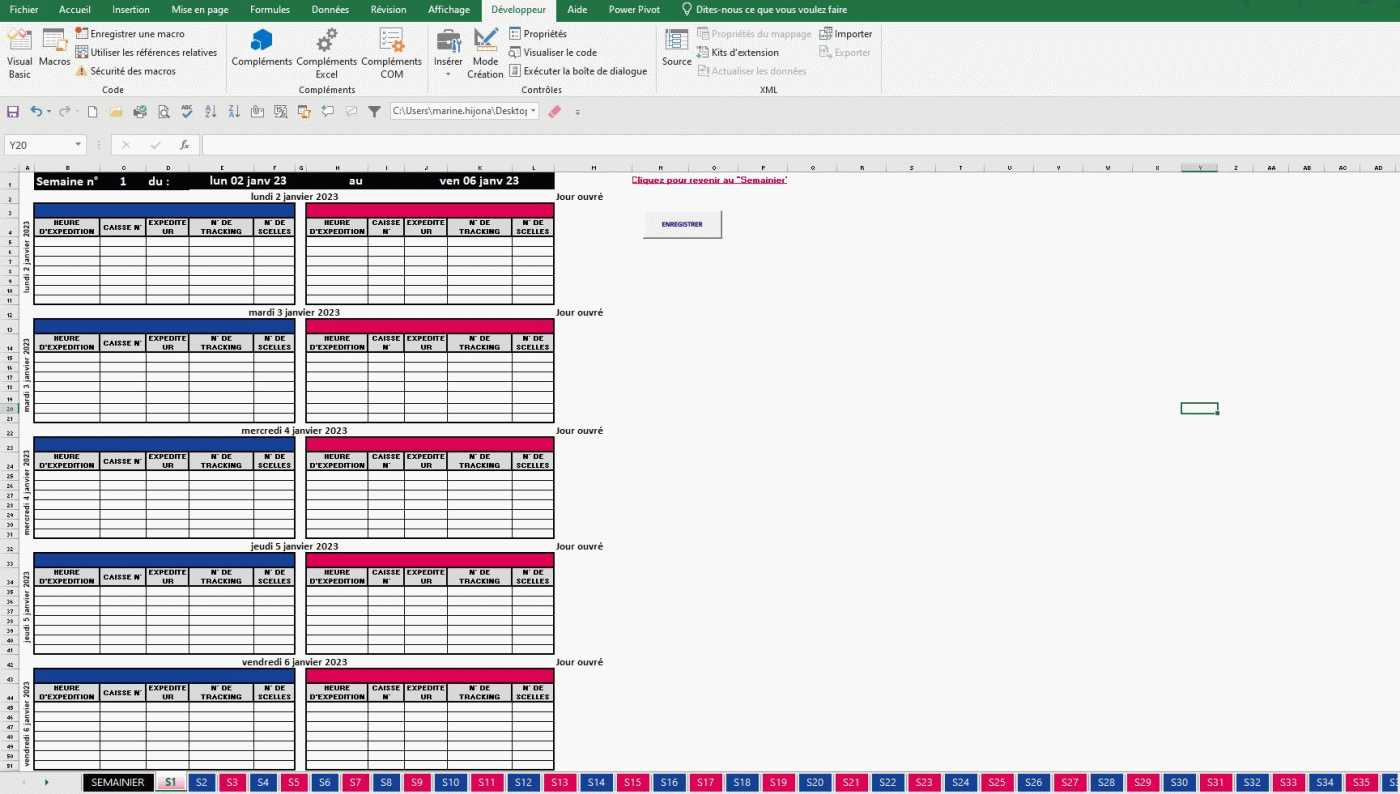Create a new blank workbook
1400x794 pixels.
(93, 112)
